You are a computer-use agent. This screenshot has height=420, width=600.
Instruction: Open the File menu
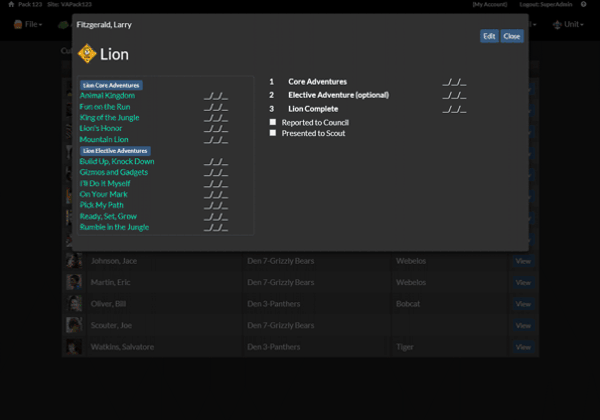[28, 24]
